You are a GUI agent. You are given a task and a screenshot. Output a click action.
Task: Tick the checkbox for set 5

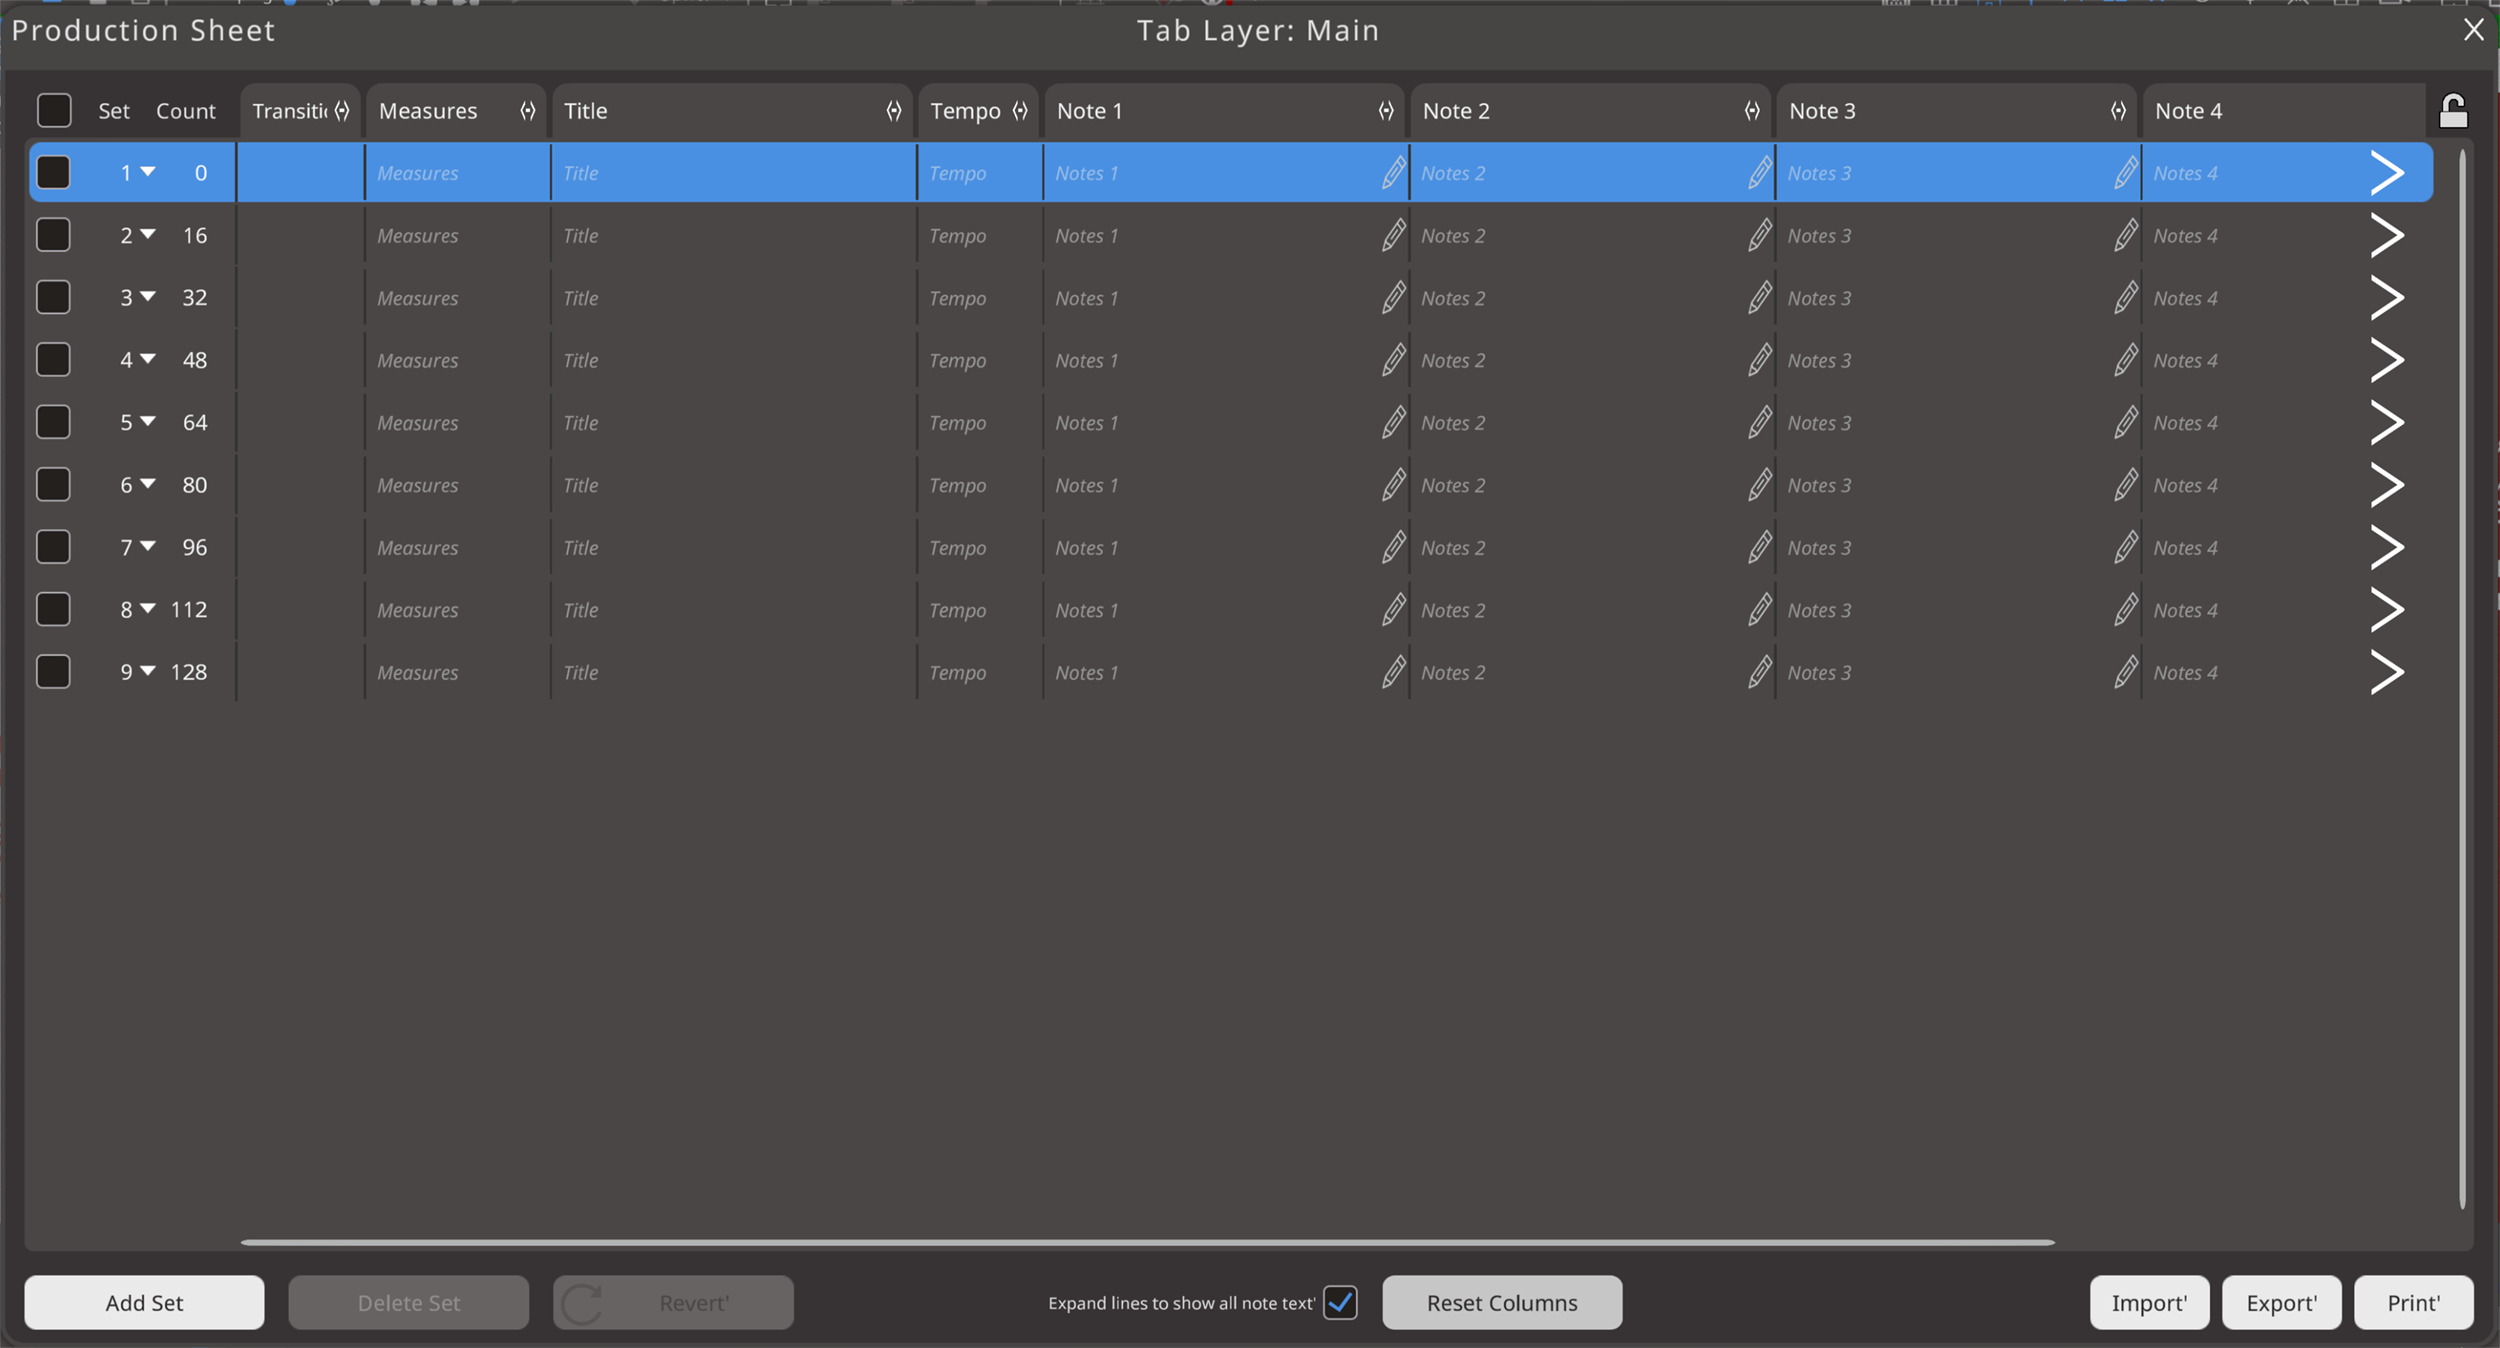[53, 422]
